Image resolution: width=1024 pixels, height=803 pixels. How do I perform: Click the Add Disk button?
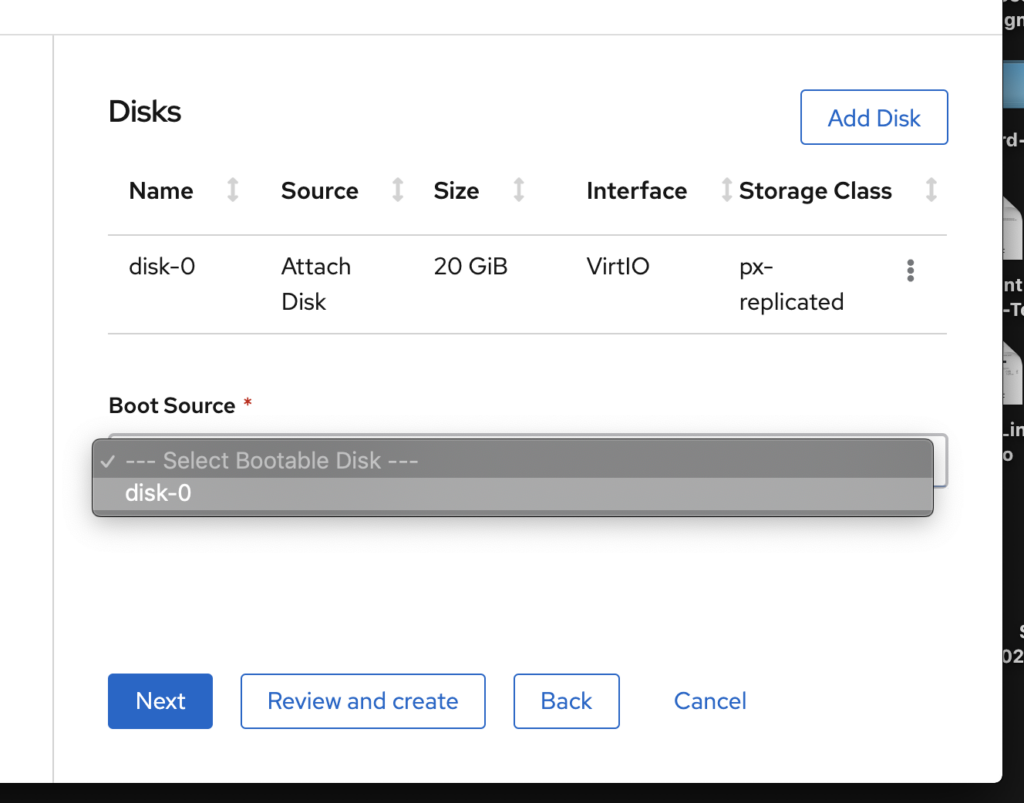(x=873, y=117)
